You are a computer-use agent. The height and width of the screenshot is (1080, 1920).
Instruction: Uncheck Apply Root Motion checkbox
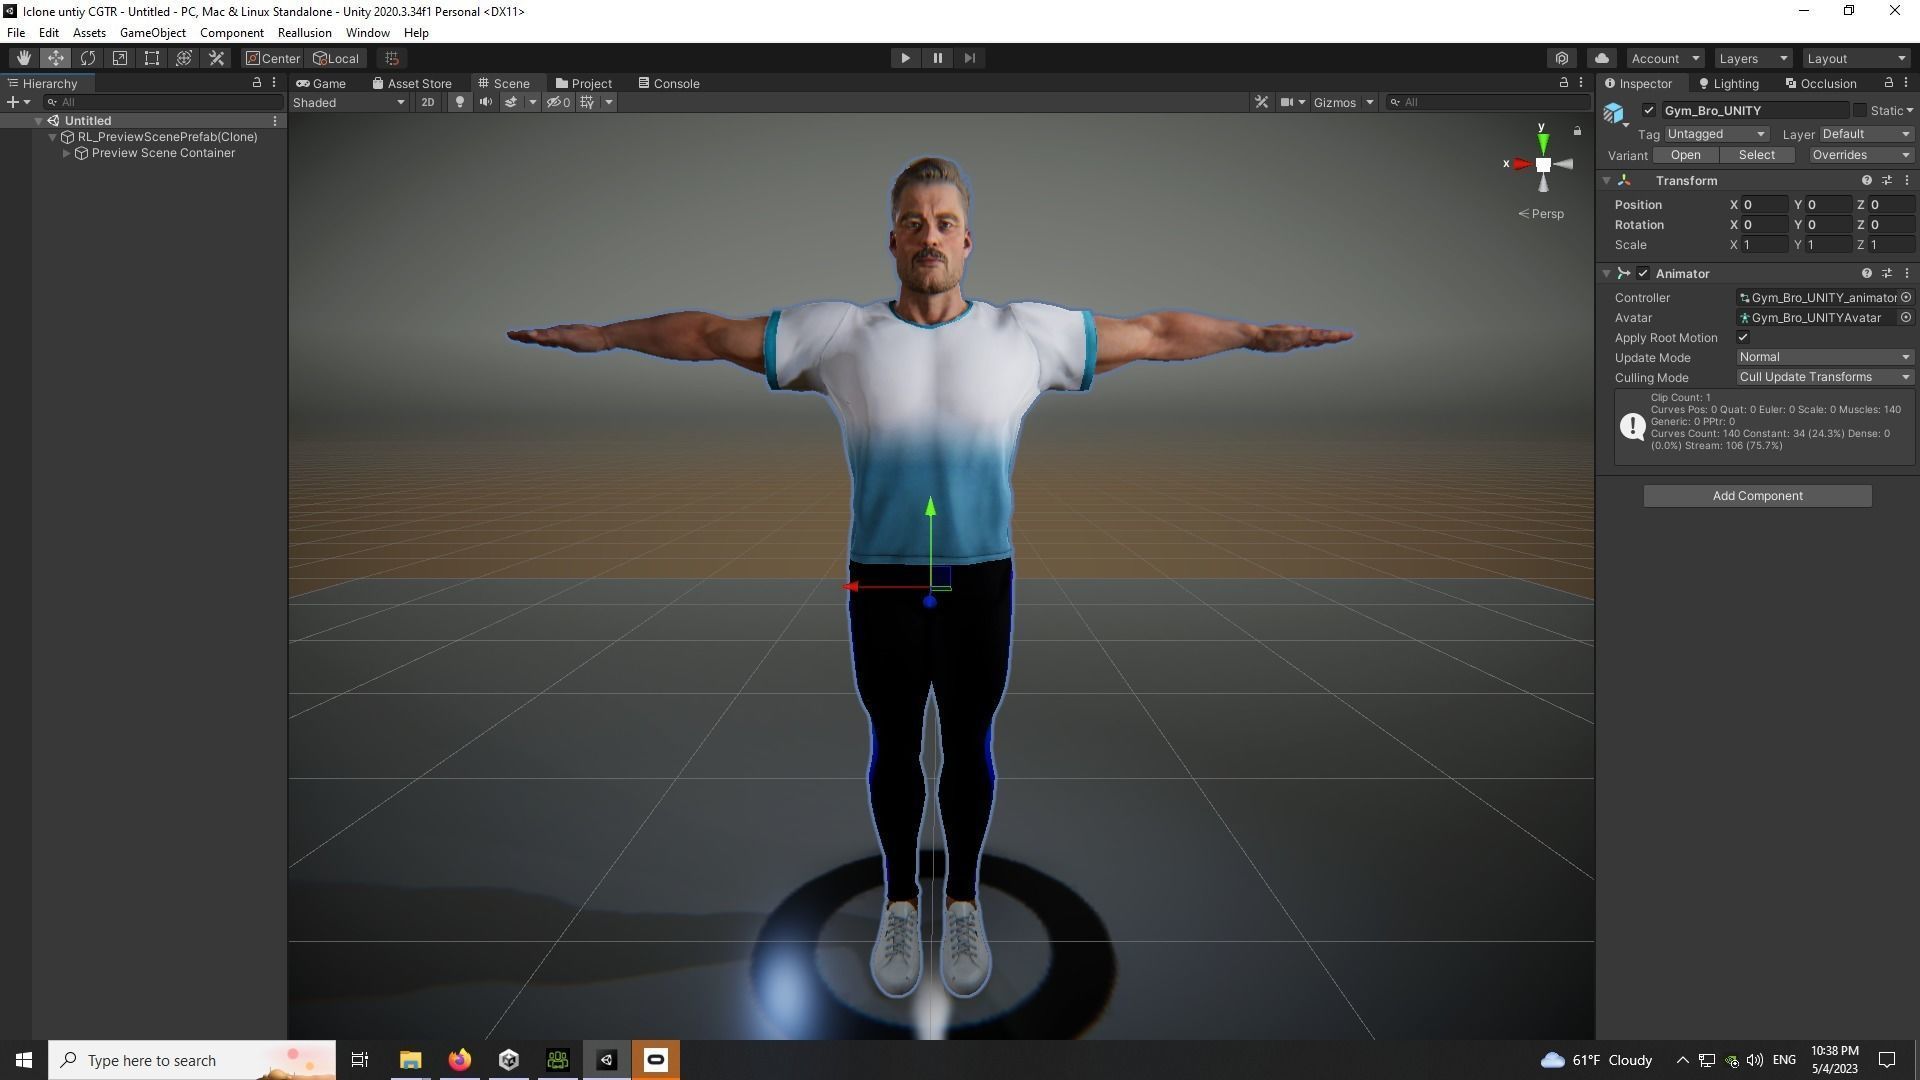point(1743,338)
